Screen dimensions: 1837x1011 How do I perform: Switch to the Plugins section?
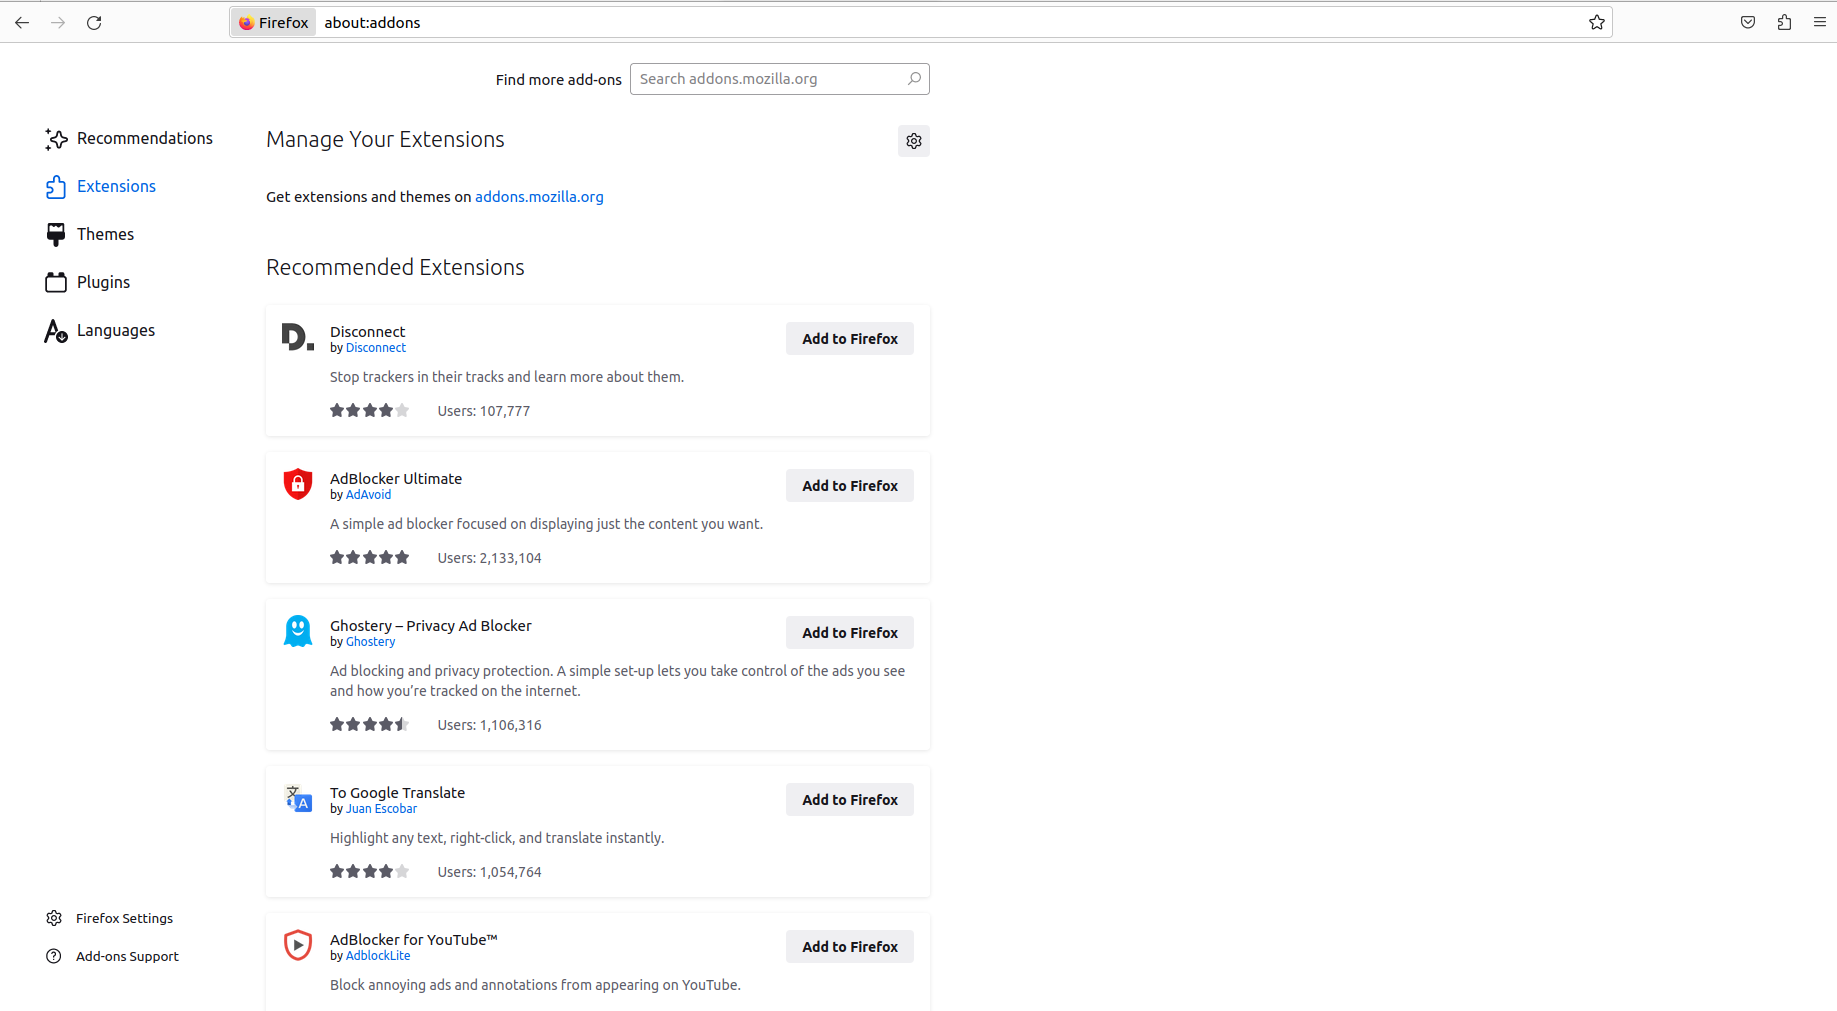pyautogui.click(x=103, y=281)
